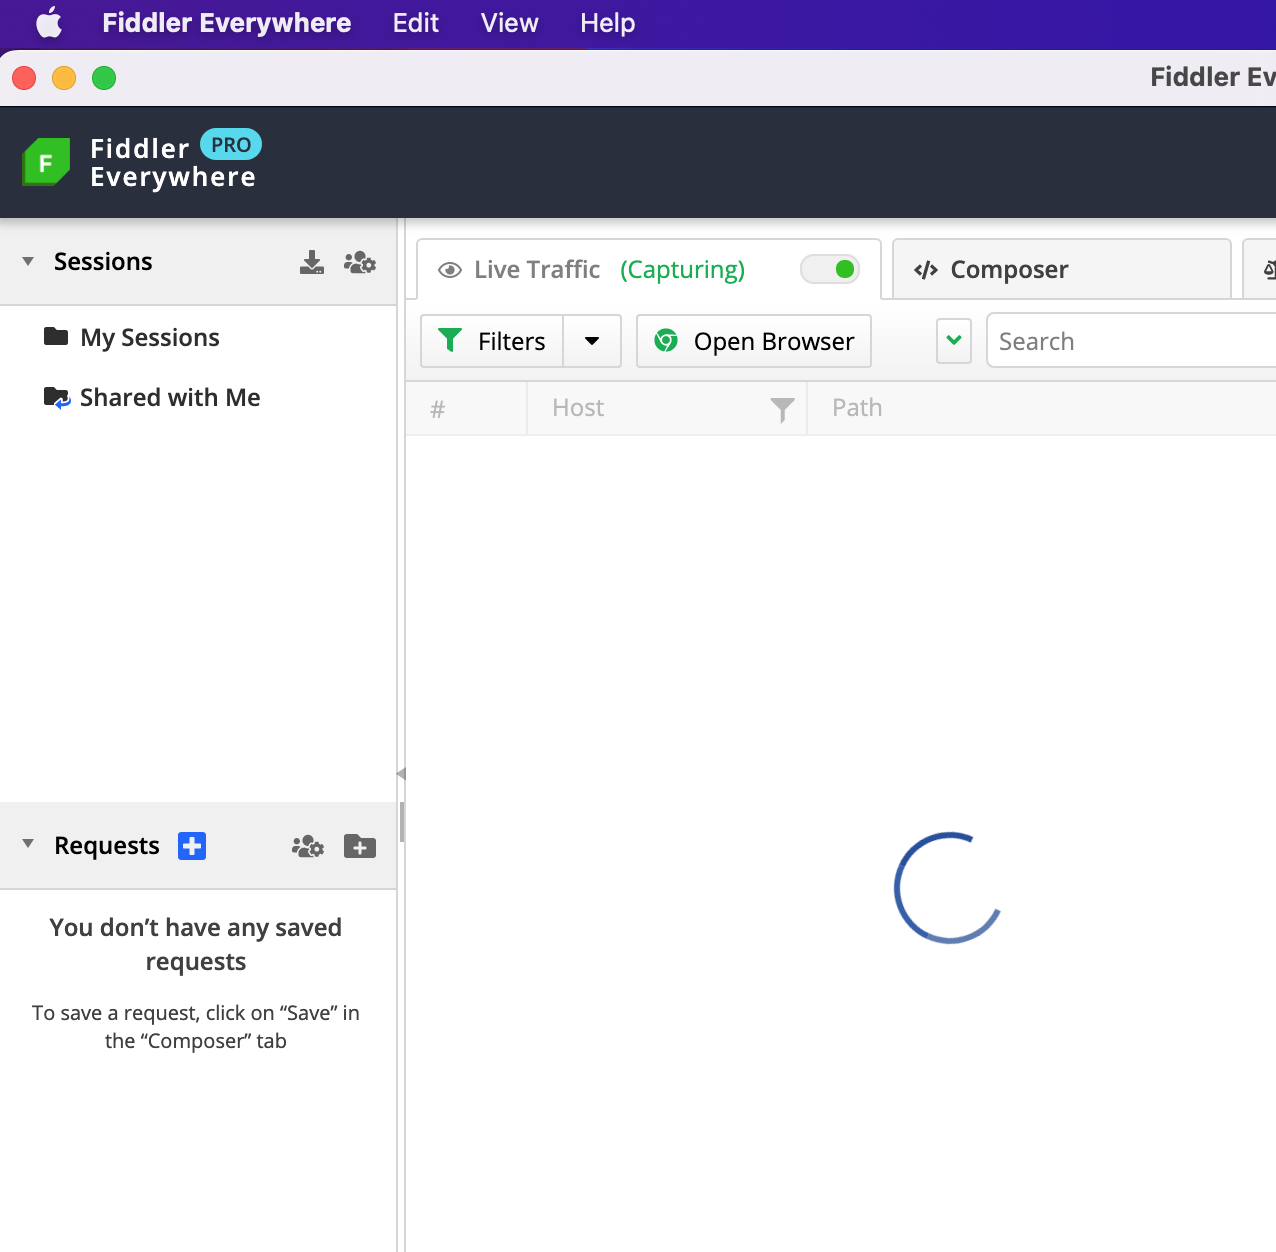Focus the Search input field
The height and width of the screenshot is (1252, 1276).
point(1130,341)
